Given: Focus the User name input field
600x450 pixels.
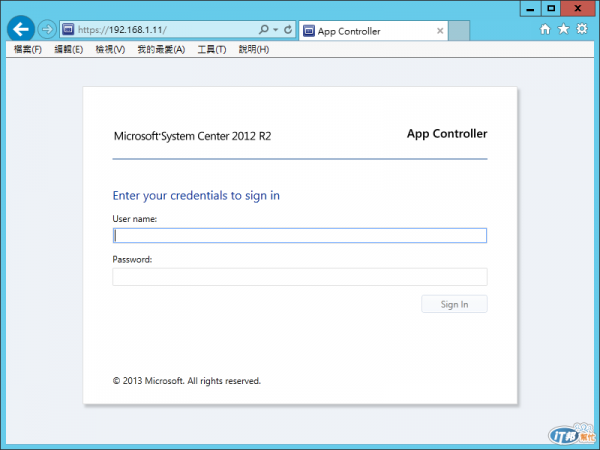Looking at the screenshot, I should [x=300, y=235].
